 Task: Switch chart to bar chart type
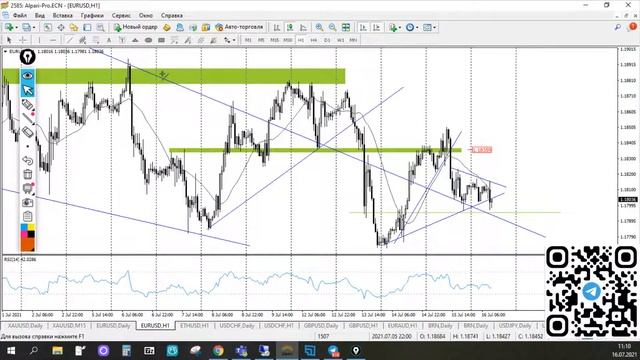tap(277, 27)
